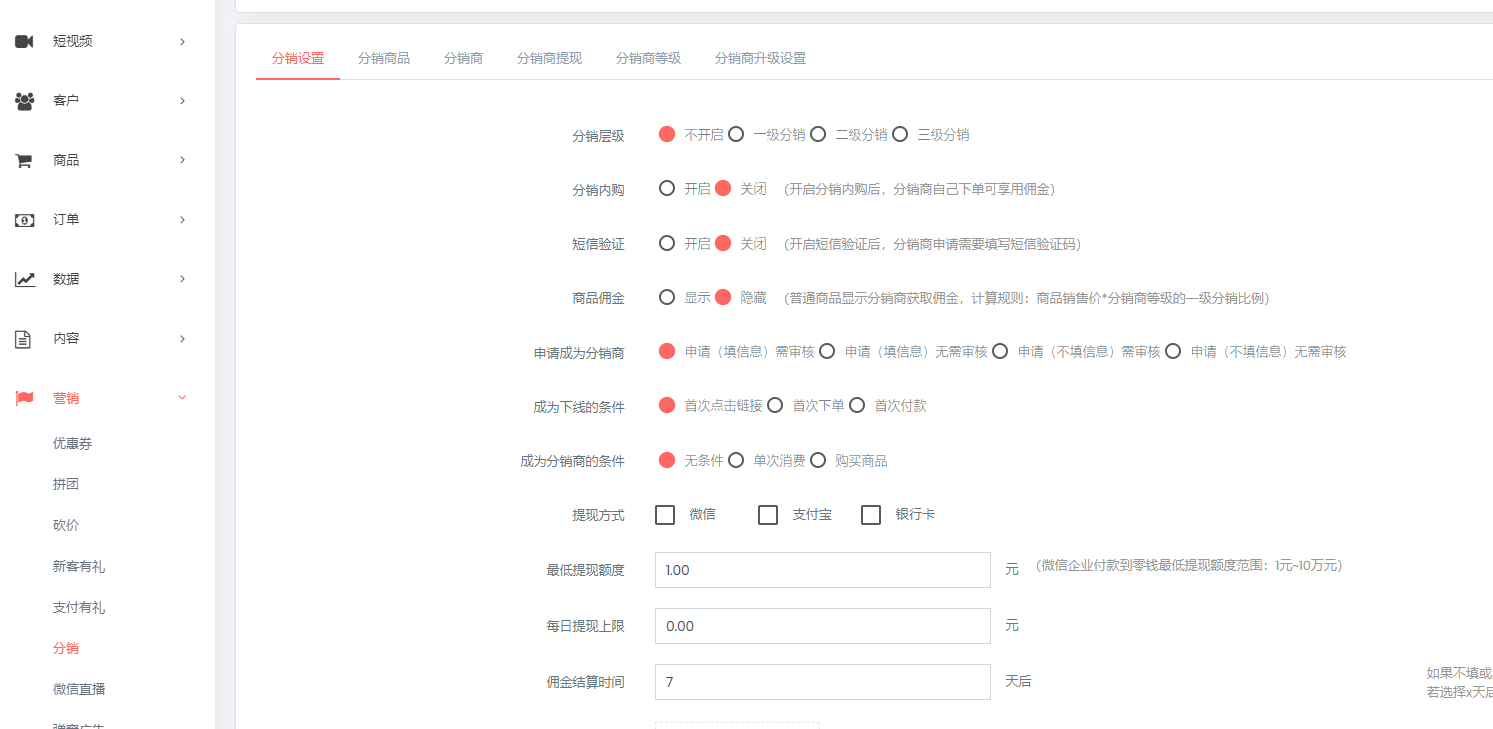Check the 微信 withdrawal method checkbox

665,515
